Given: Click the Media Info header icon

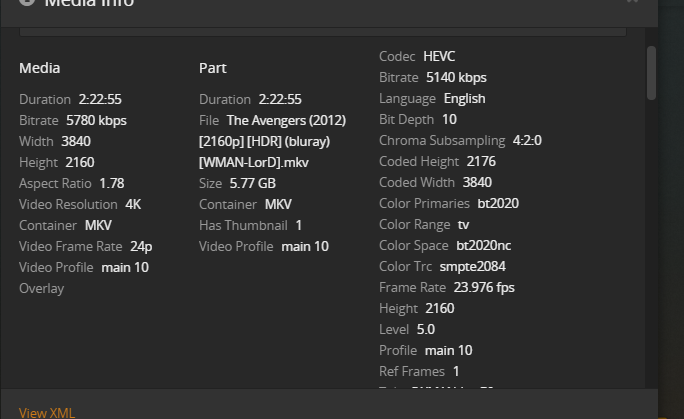Looking at the screenshot, I should coord(27,3).
